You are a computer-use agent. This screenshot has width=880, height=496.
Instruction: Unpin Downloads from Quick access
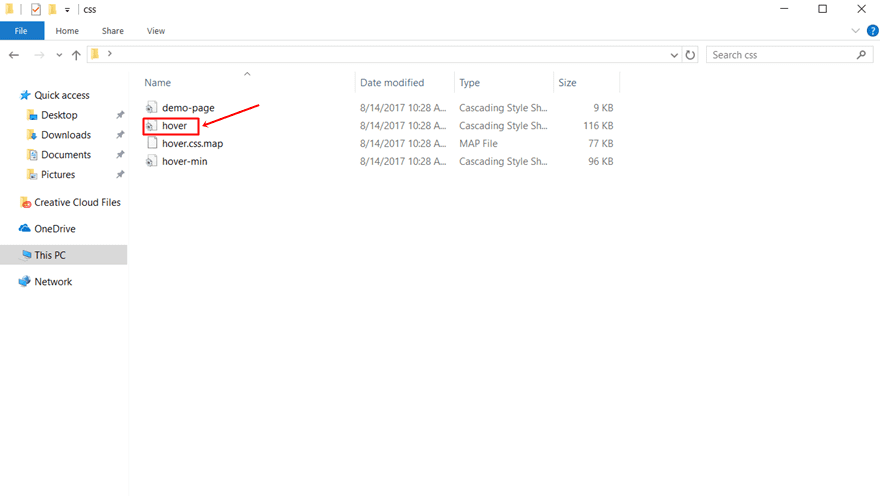120,135
